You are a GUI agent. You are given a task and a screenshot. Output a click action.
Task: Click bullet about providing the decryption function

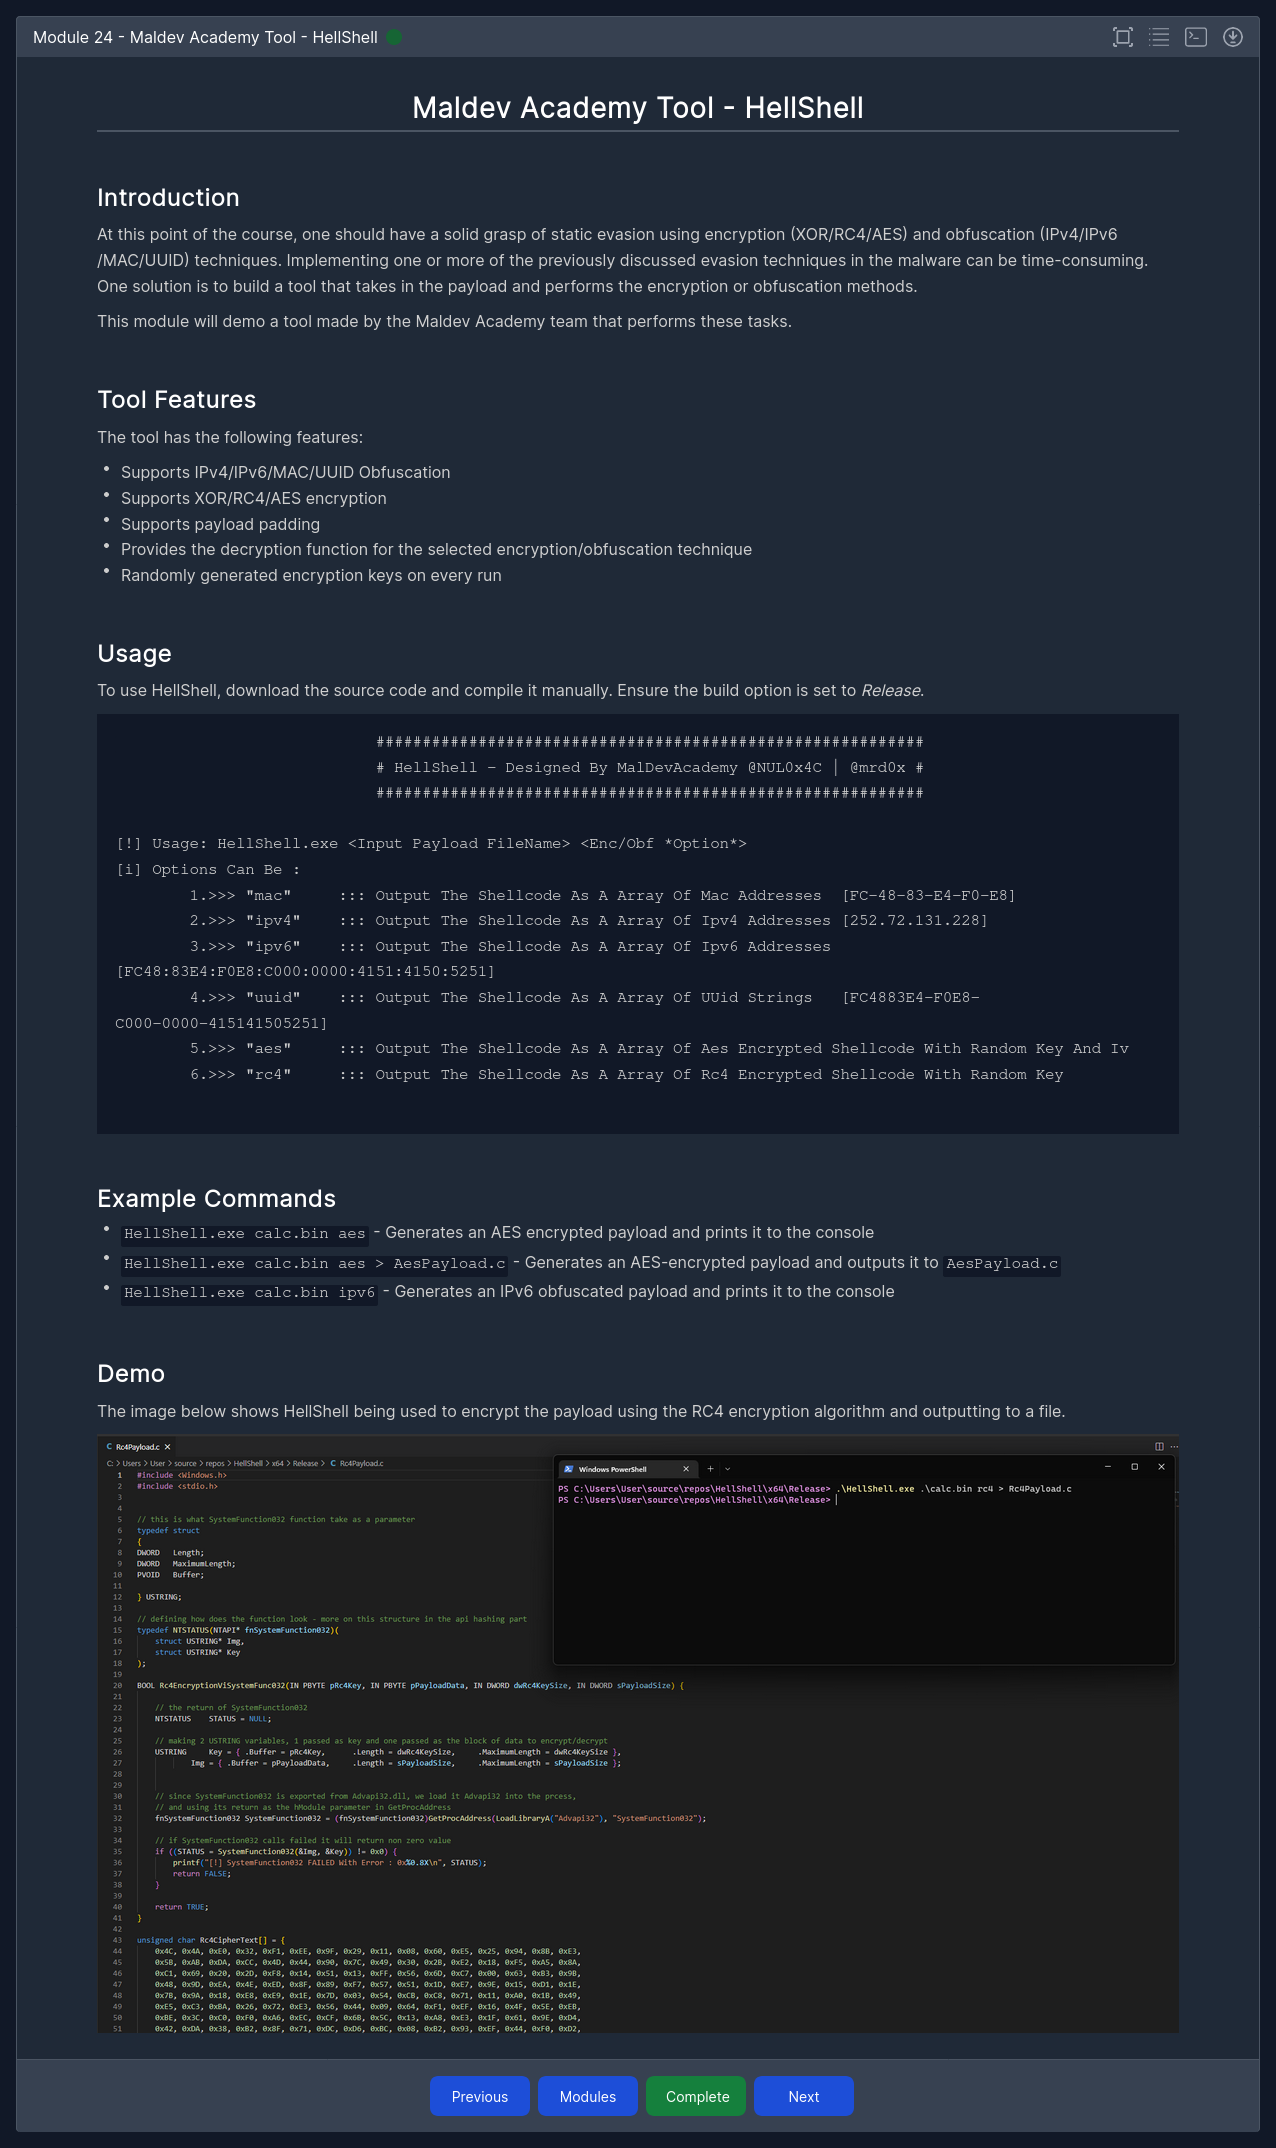pos(436,549)
